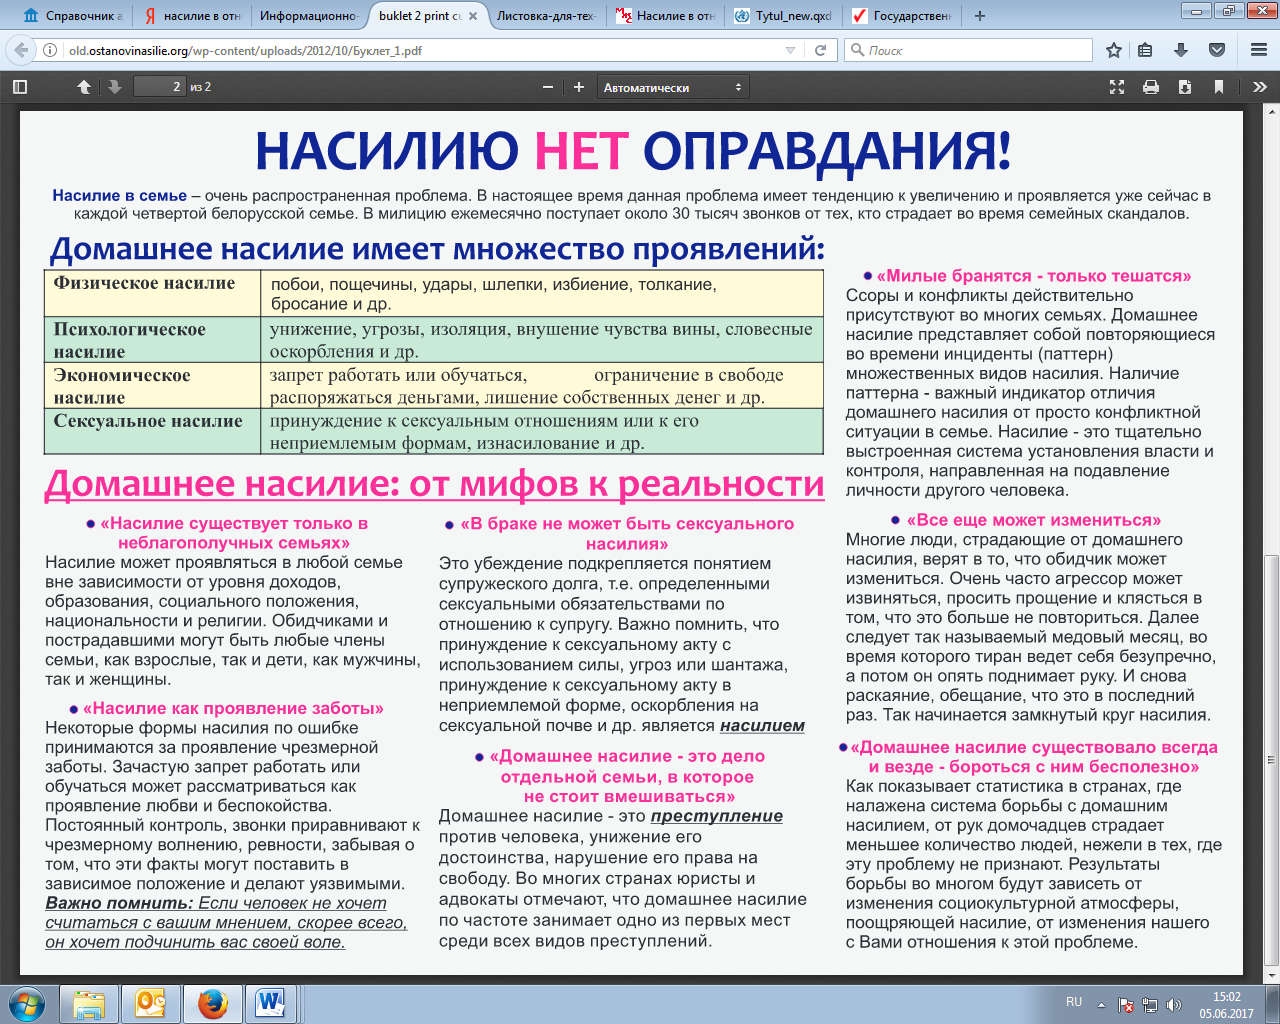
Task: Expand PDF viewer tools menu
Action: click(1260, 87)
